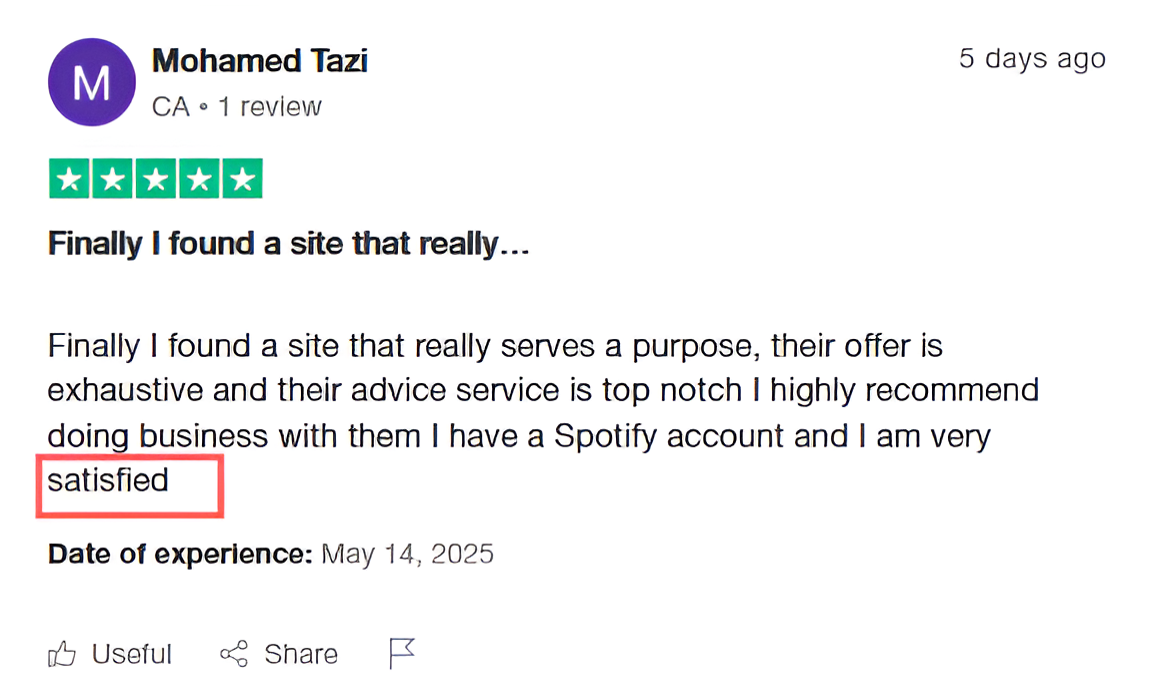The height and width of the screenshot is (698, 1176).
Task: Click the "Date of experience:" label
Action: pos(180,554)
